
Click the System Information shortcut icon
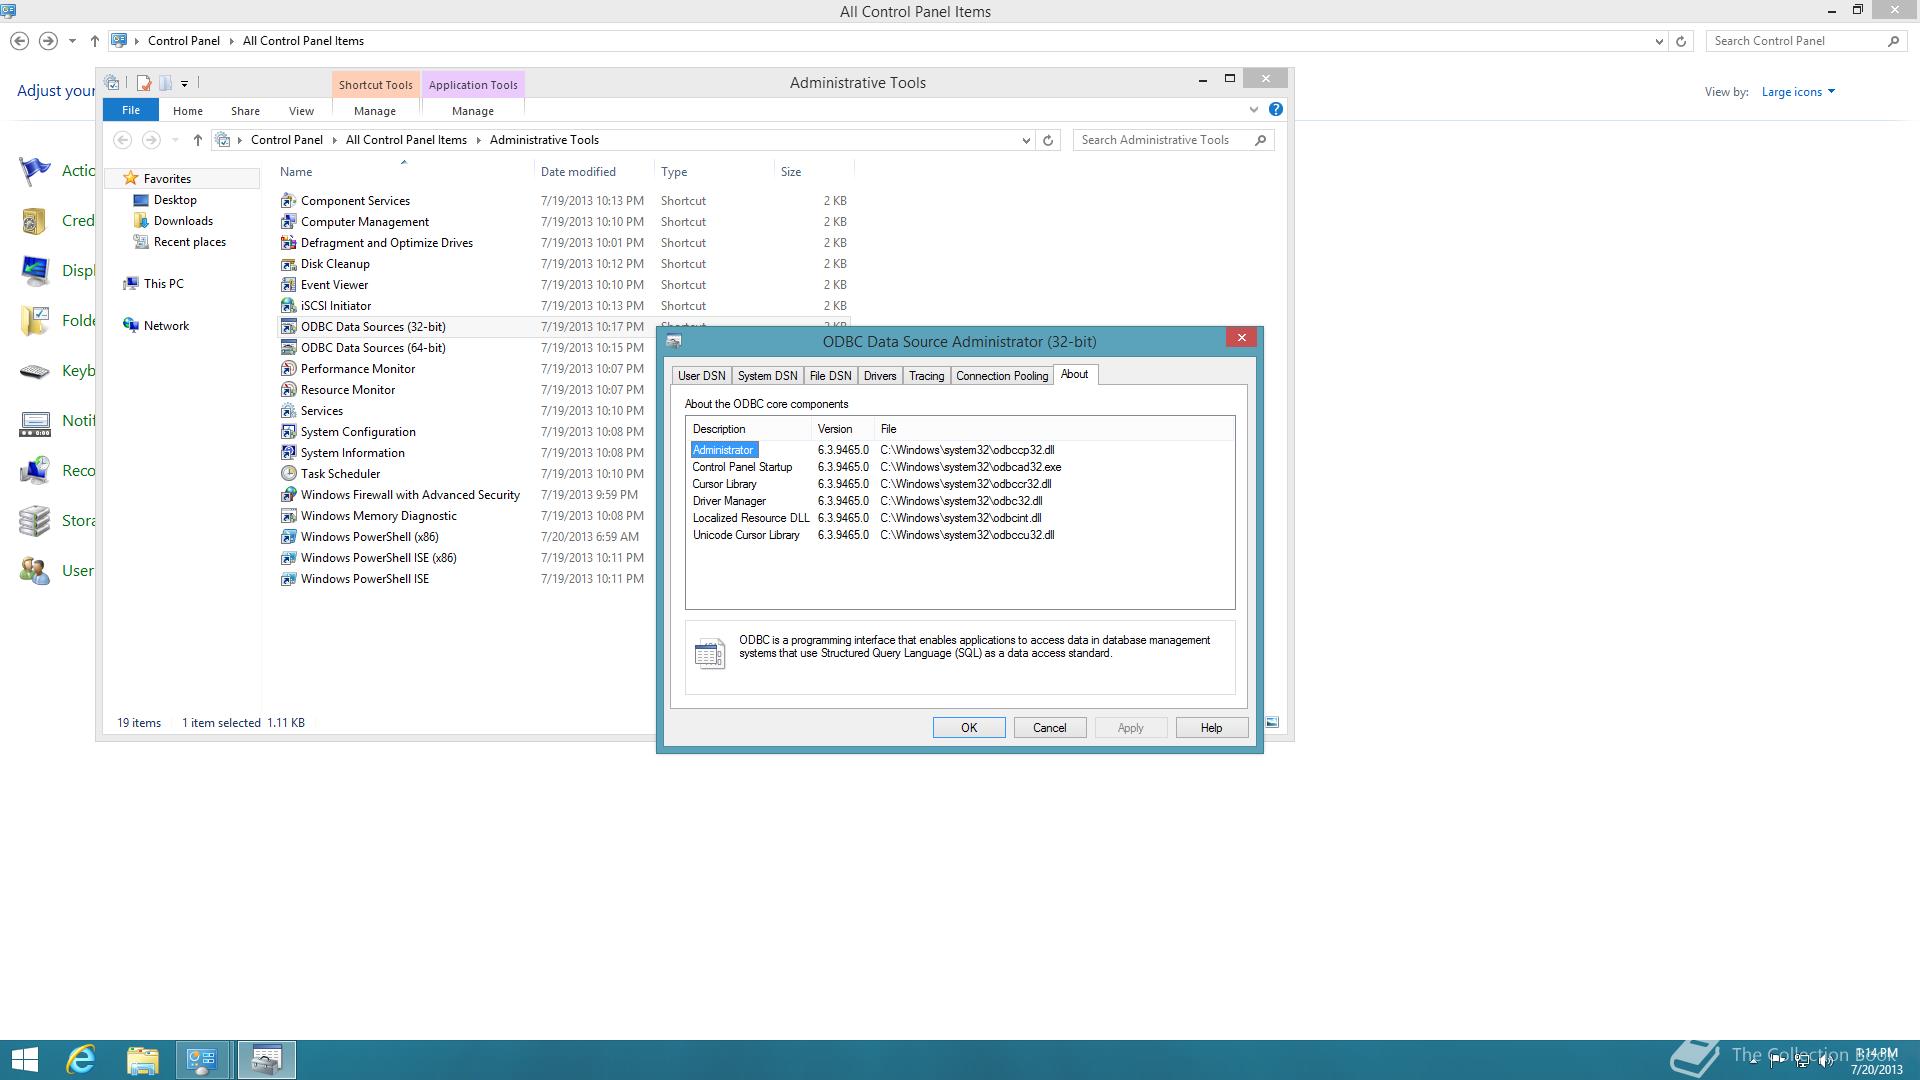click(x=288, y=453)
